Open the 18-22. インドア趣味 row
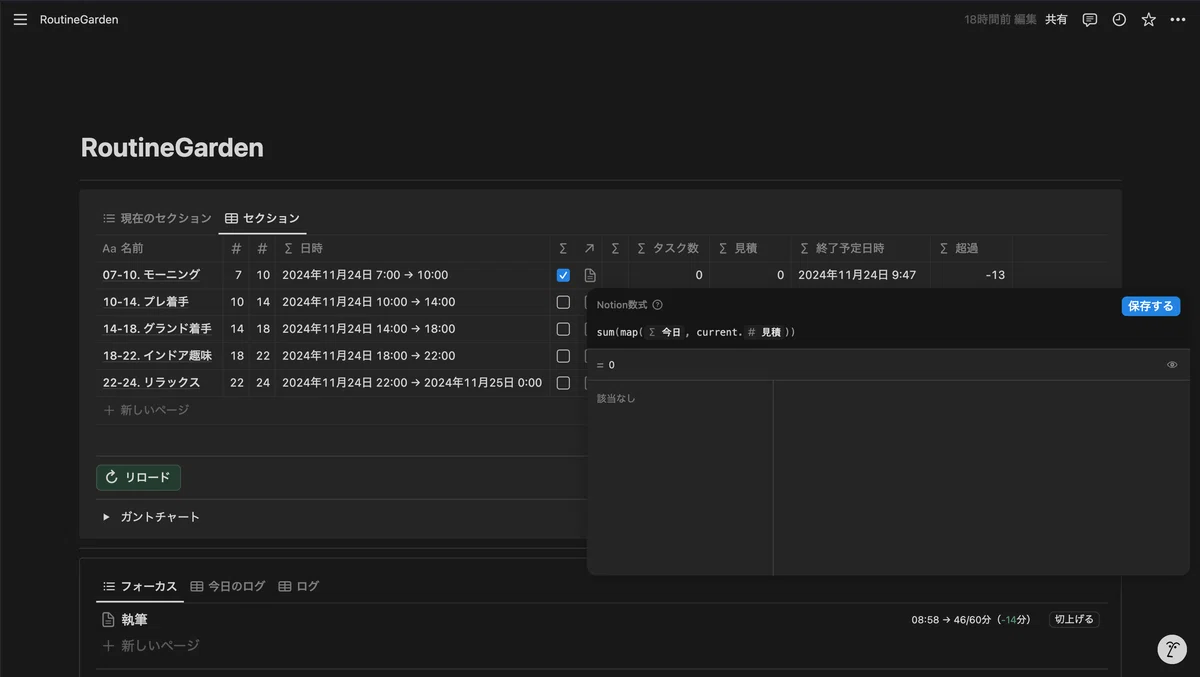This screenshot has width=1200, height=677. pyautogui.click(x=157, y=356)
